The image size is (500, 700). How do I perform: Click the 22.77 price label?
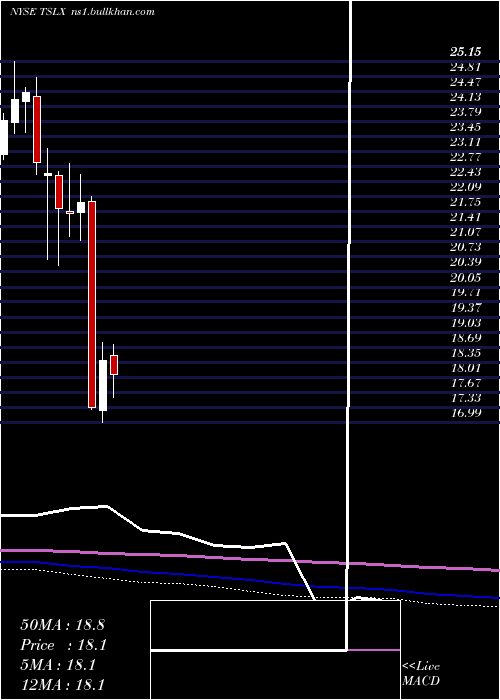pos(465,158)
